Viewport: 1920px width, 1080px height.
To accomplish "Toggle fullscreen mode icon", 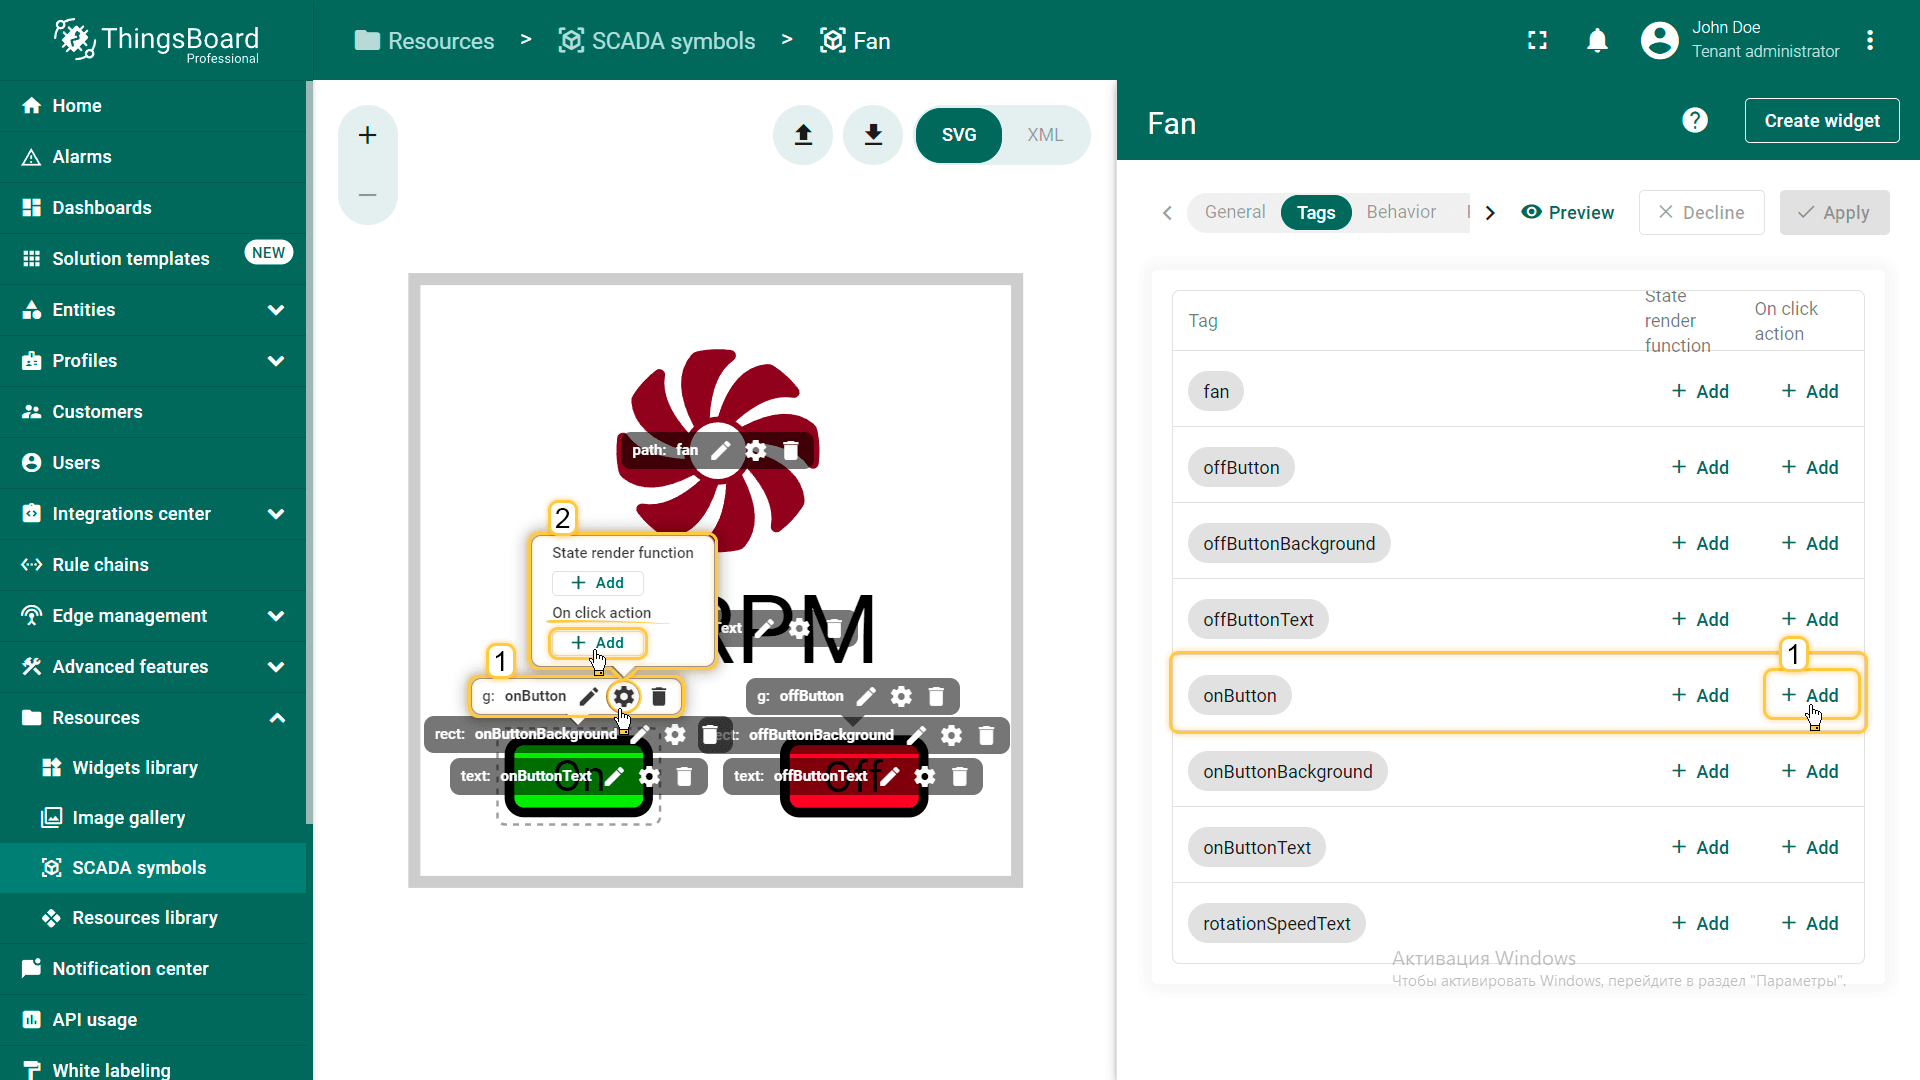I will pos(1537,41).
